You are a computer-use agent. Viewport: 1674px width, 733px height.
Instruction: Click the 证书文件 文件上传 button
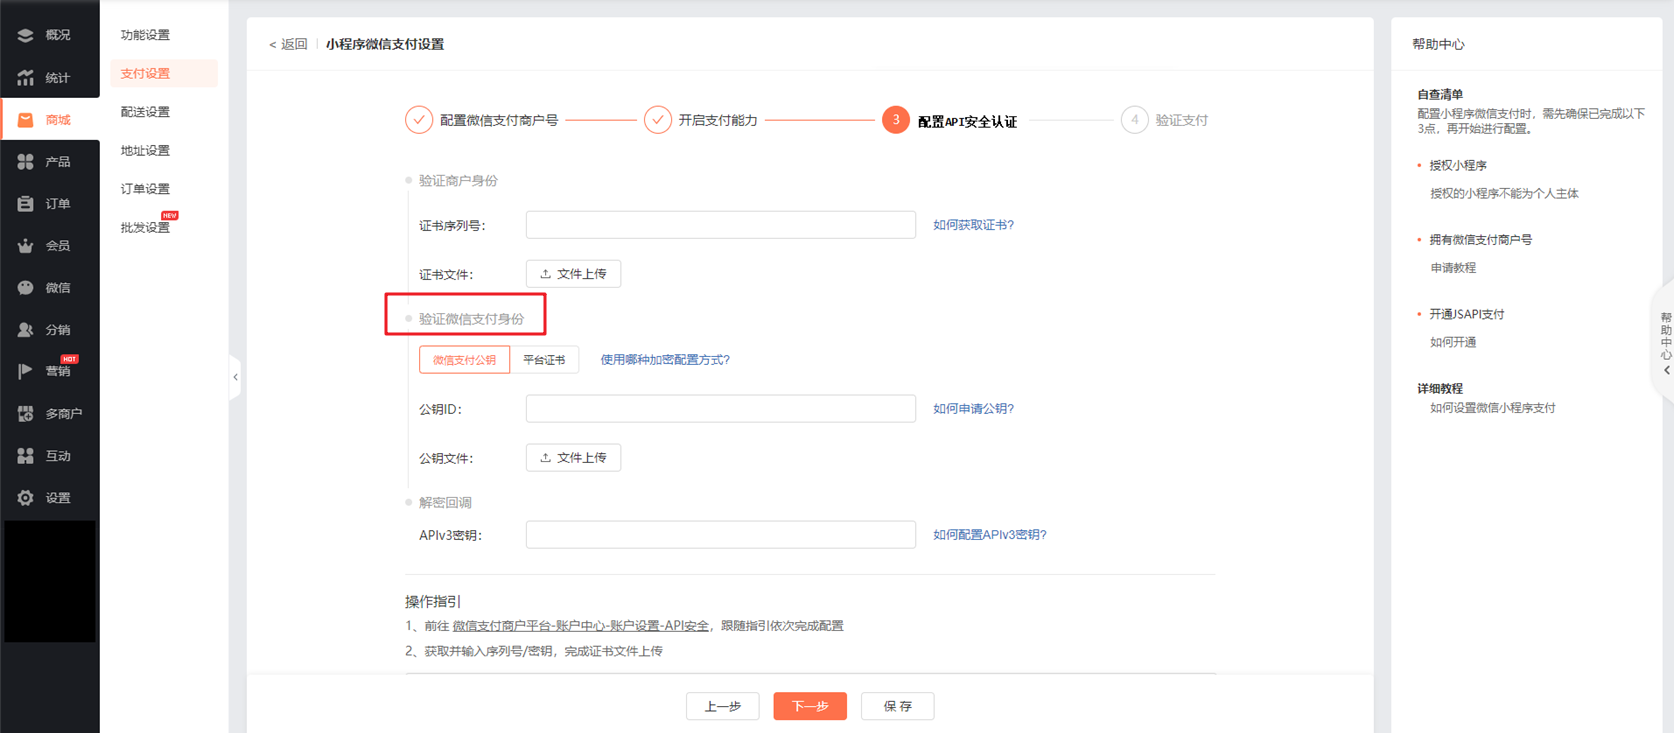573,274
